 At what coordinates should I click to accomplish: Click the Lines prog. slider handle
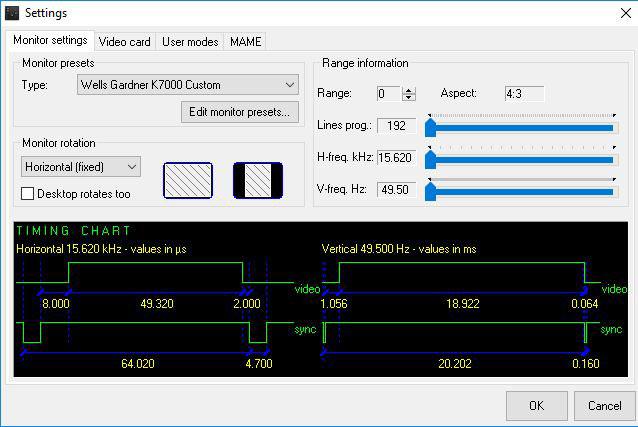[x=430, y=127]
